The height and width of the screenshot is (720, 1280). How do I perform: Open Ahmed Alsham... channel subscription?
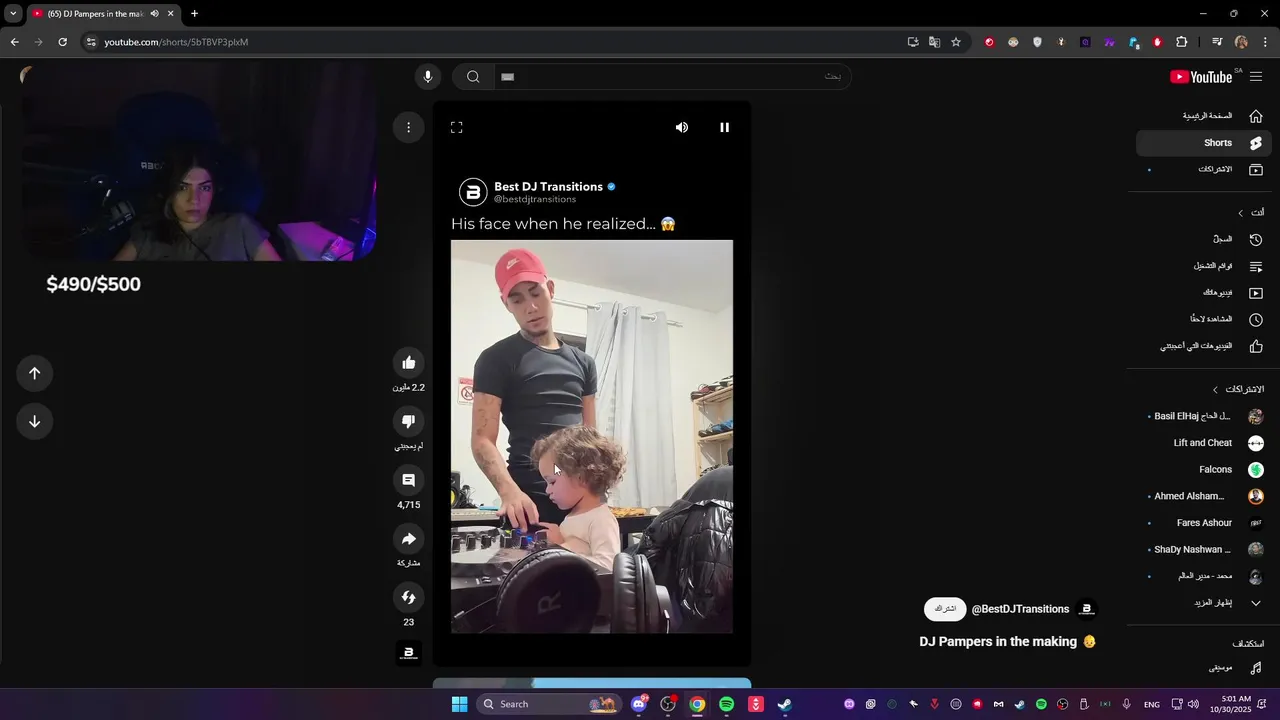click(1205, 496)
